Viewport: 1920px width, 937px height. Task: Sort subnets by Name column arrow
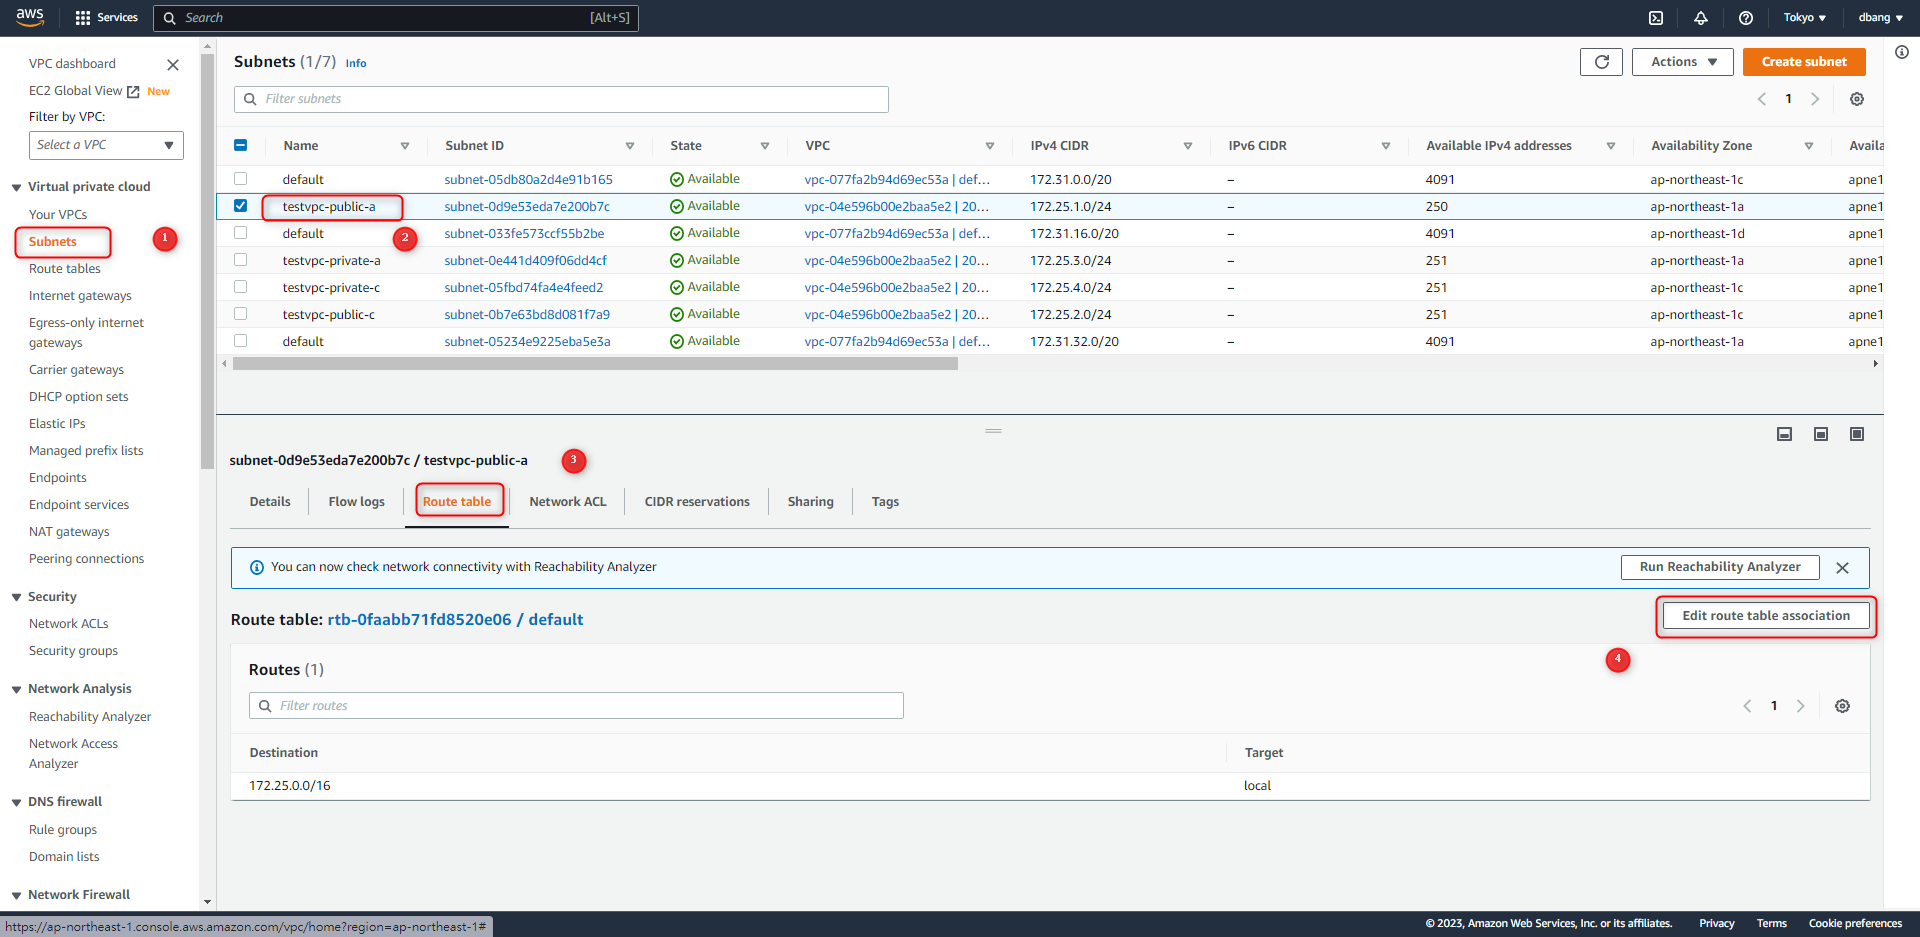tap(405, 146)
